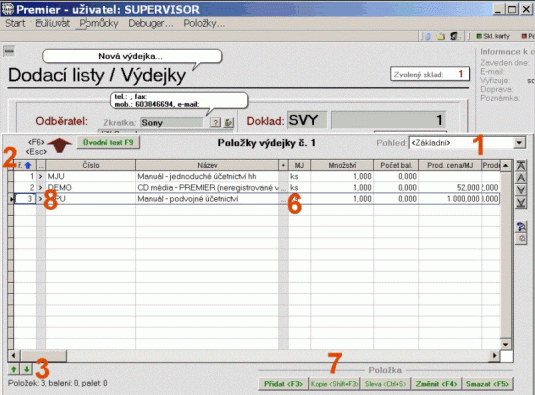Click horizontal scrollbar right arrow

(x=494, y=356)
